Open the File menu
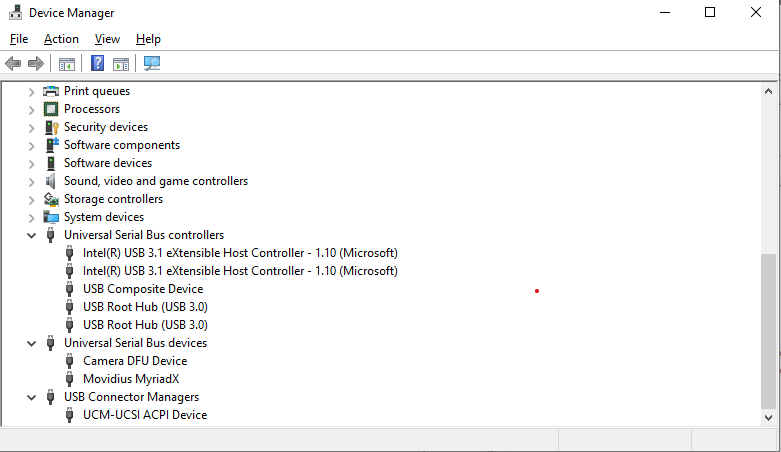The image size is (781, 452). coord(19,39)
